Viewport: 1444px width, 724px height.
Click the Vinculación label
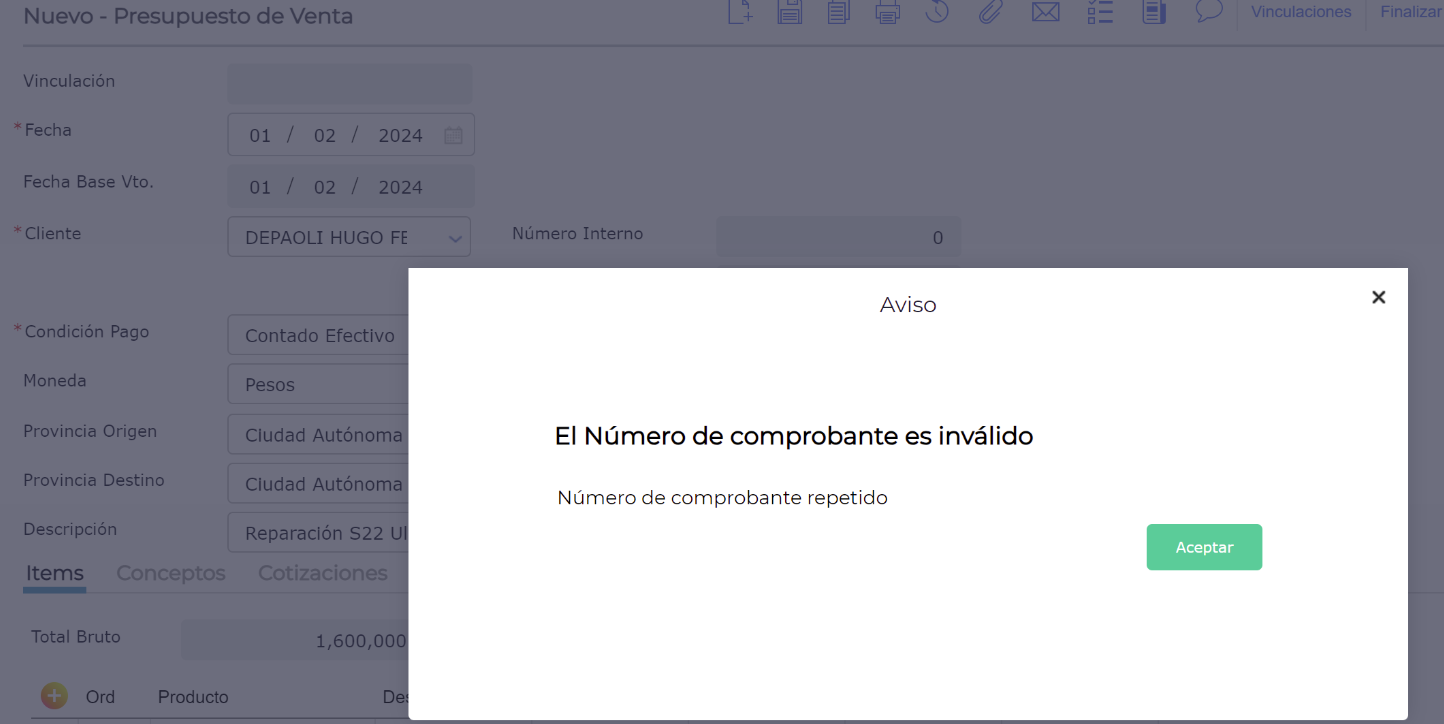(69, 81)
